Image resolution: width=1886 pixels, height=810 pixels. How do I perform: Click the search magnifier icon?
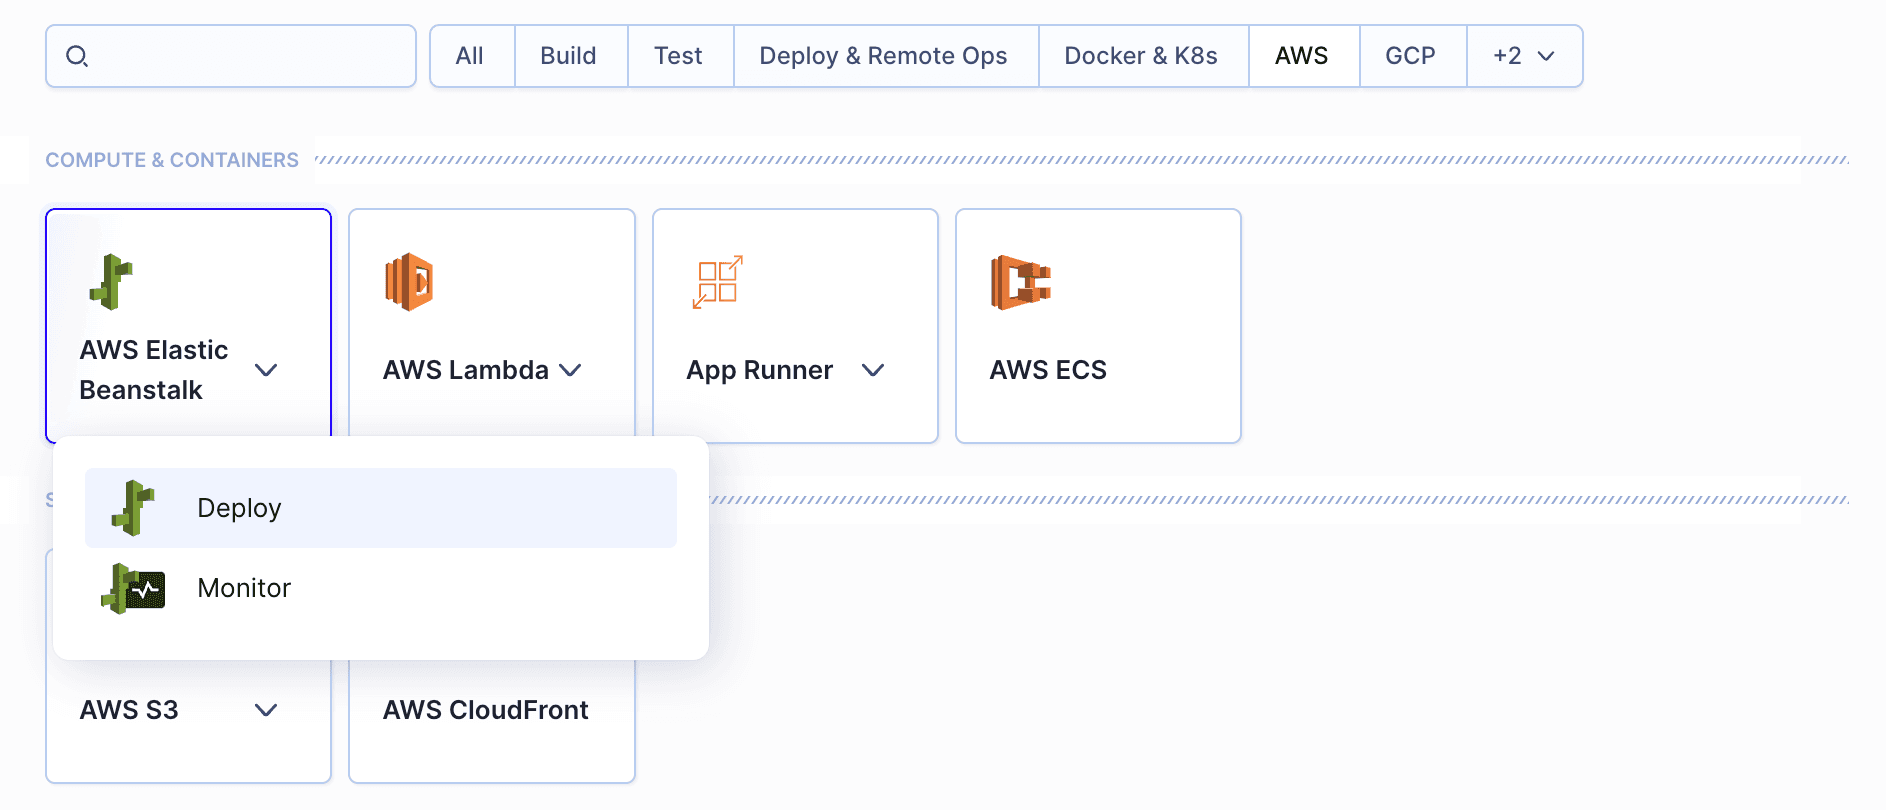coord(77,56)
